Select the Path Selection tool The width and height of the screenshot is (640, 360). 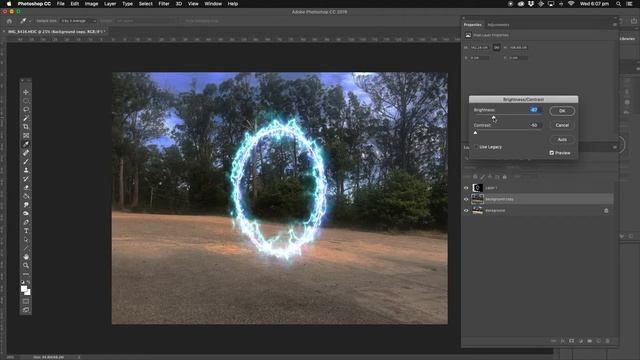pyautogui.click(x=26, y=239)
